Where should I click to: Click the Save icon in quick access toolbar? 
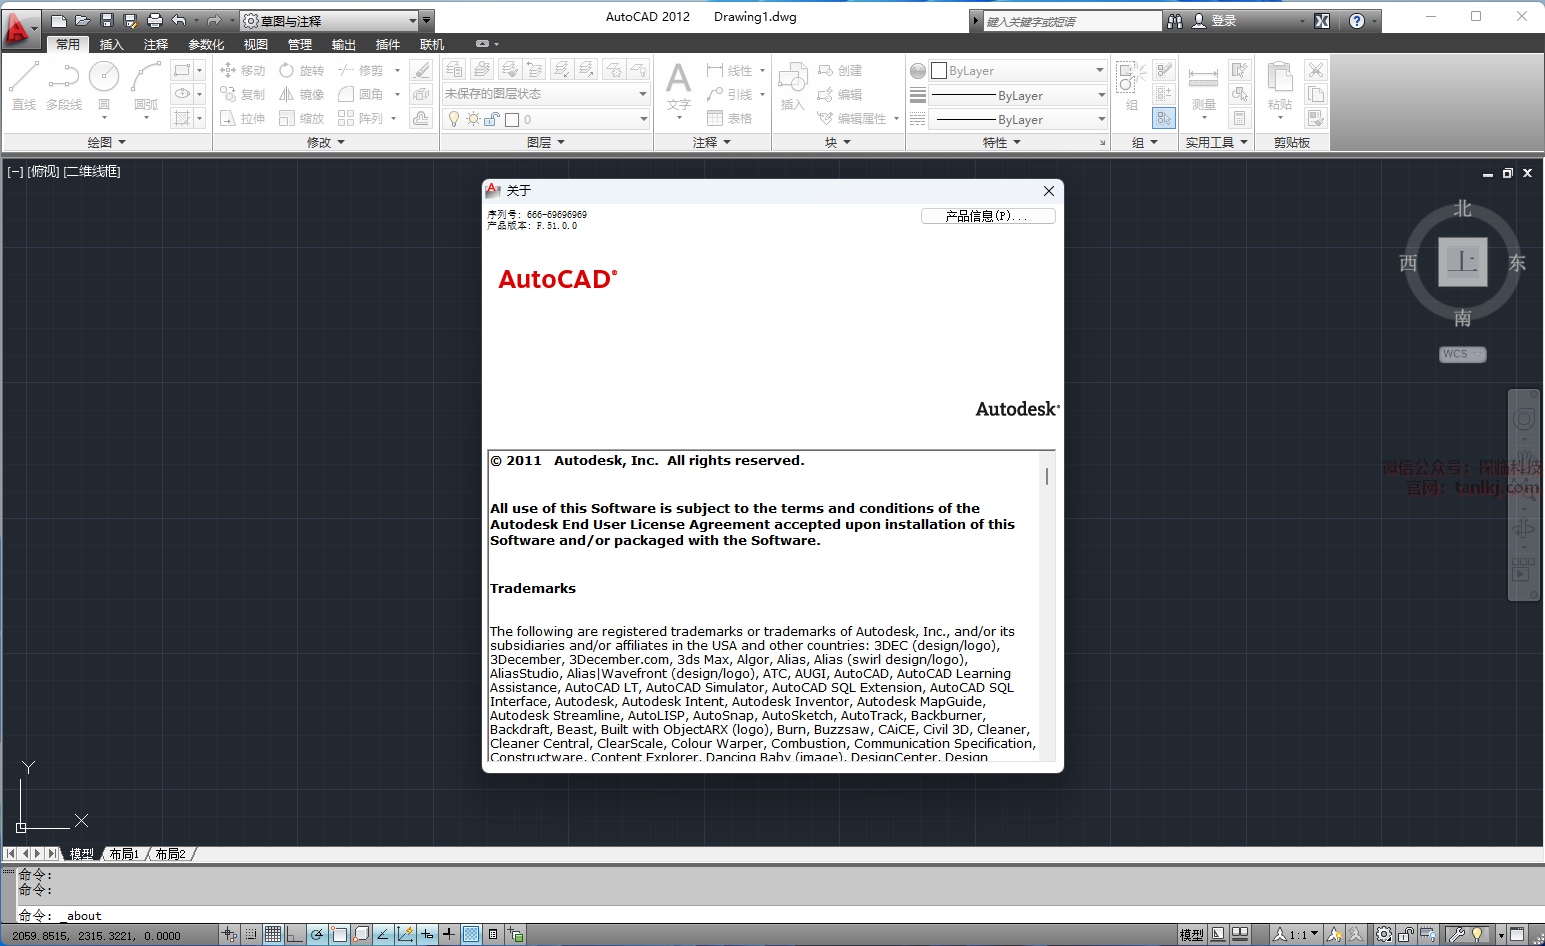(107, 20)
